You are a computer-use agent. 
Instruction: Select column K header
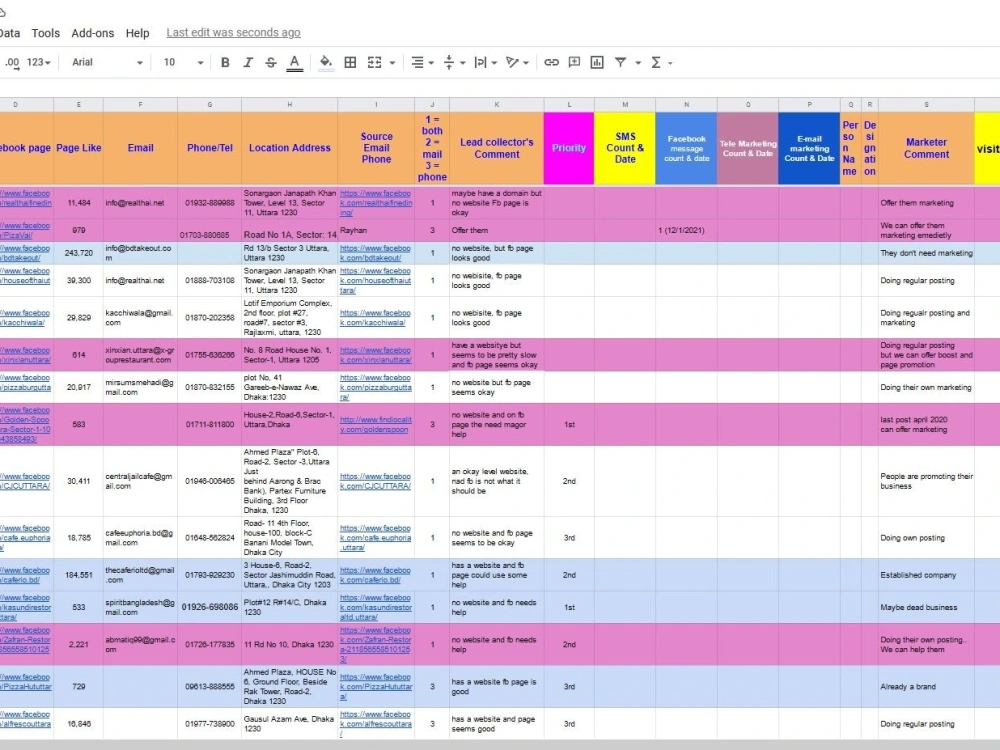click(x=497, y=105)
